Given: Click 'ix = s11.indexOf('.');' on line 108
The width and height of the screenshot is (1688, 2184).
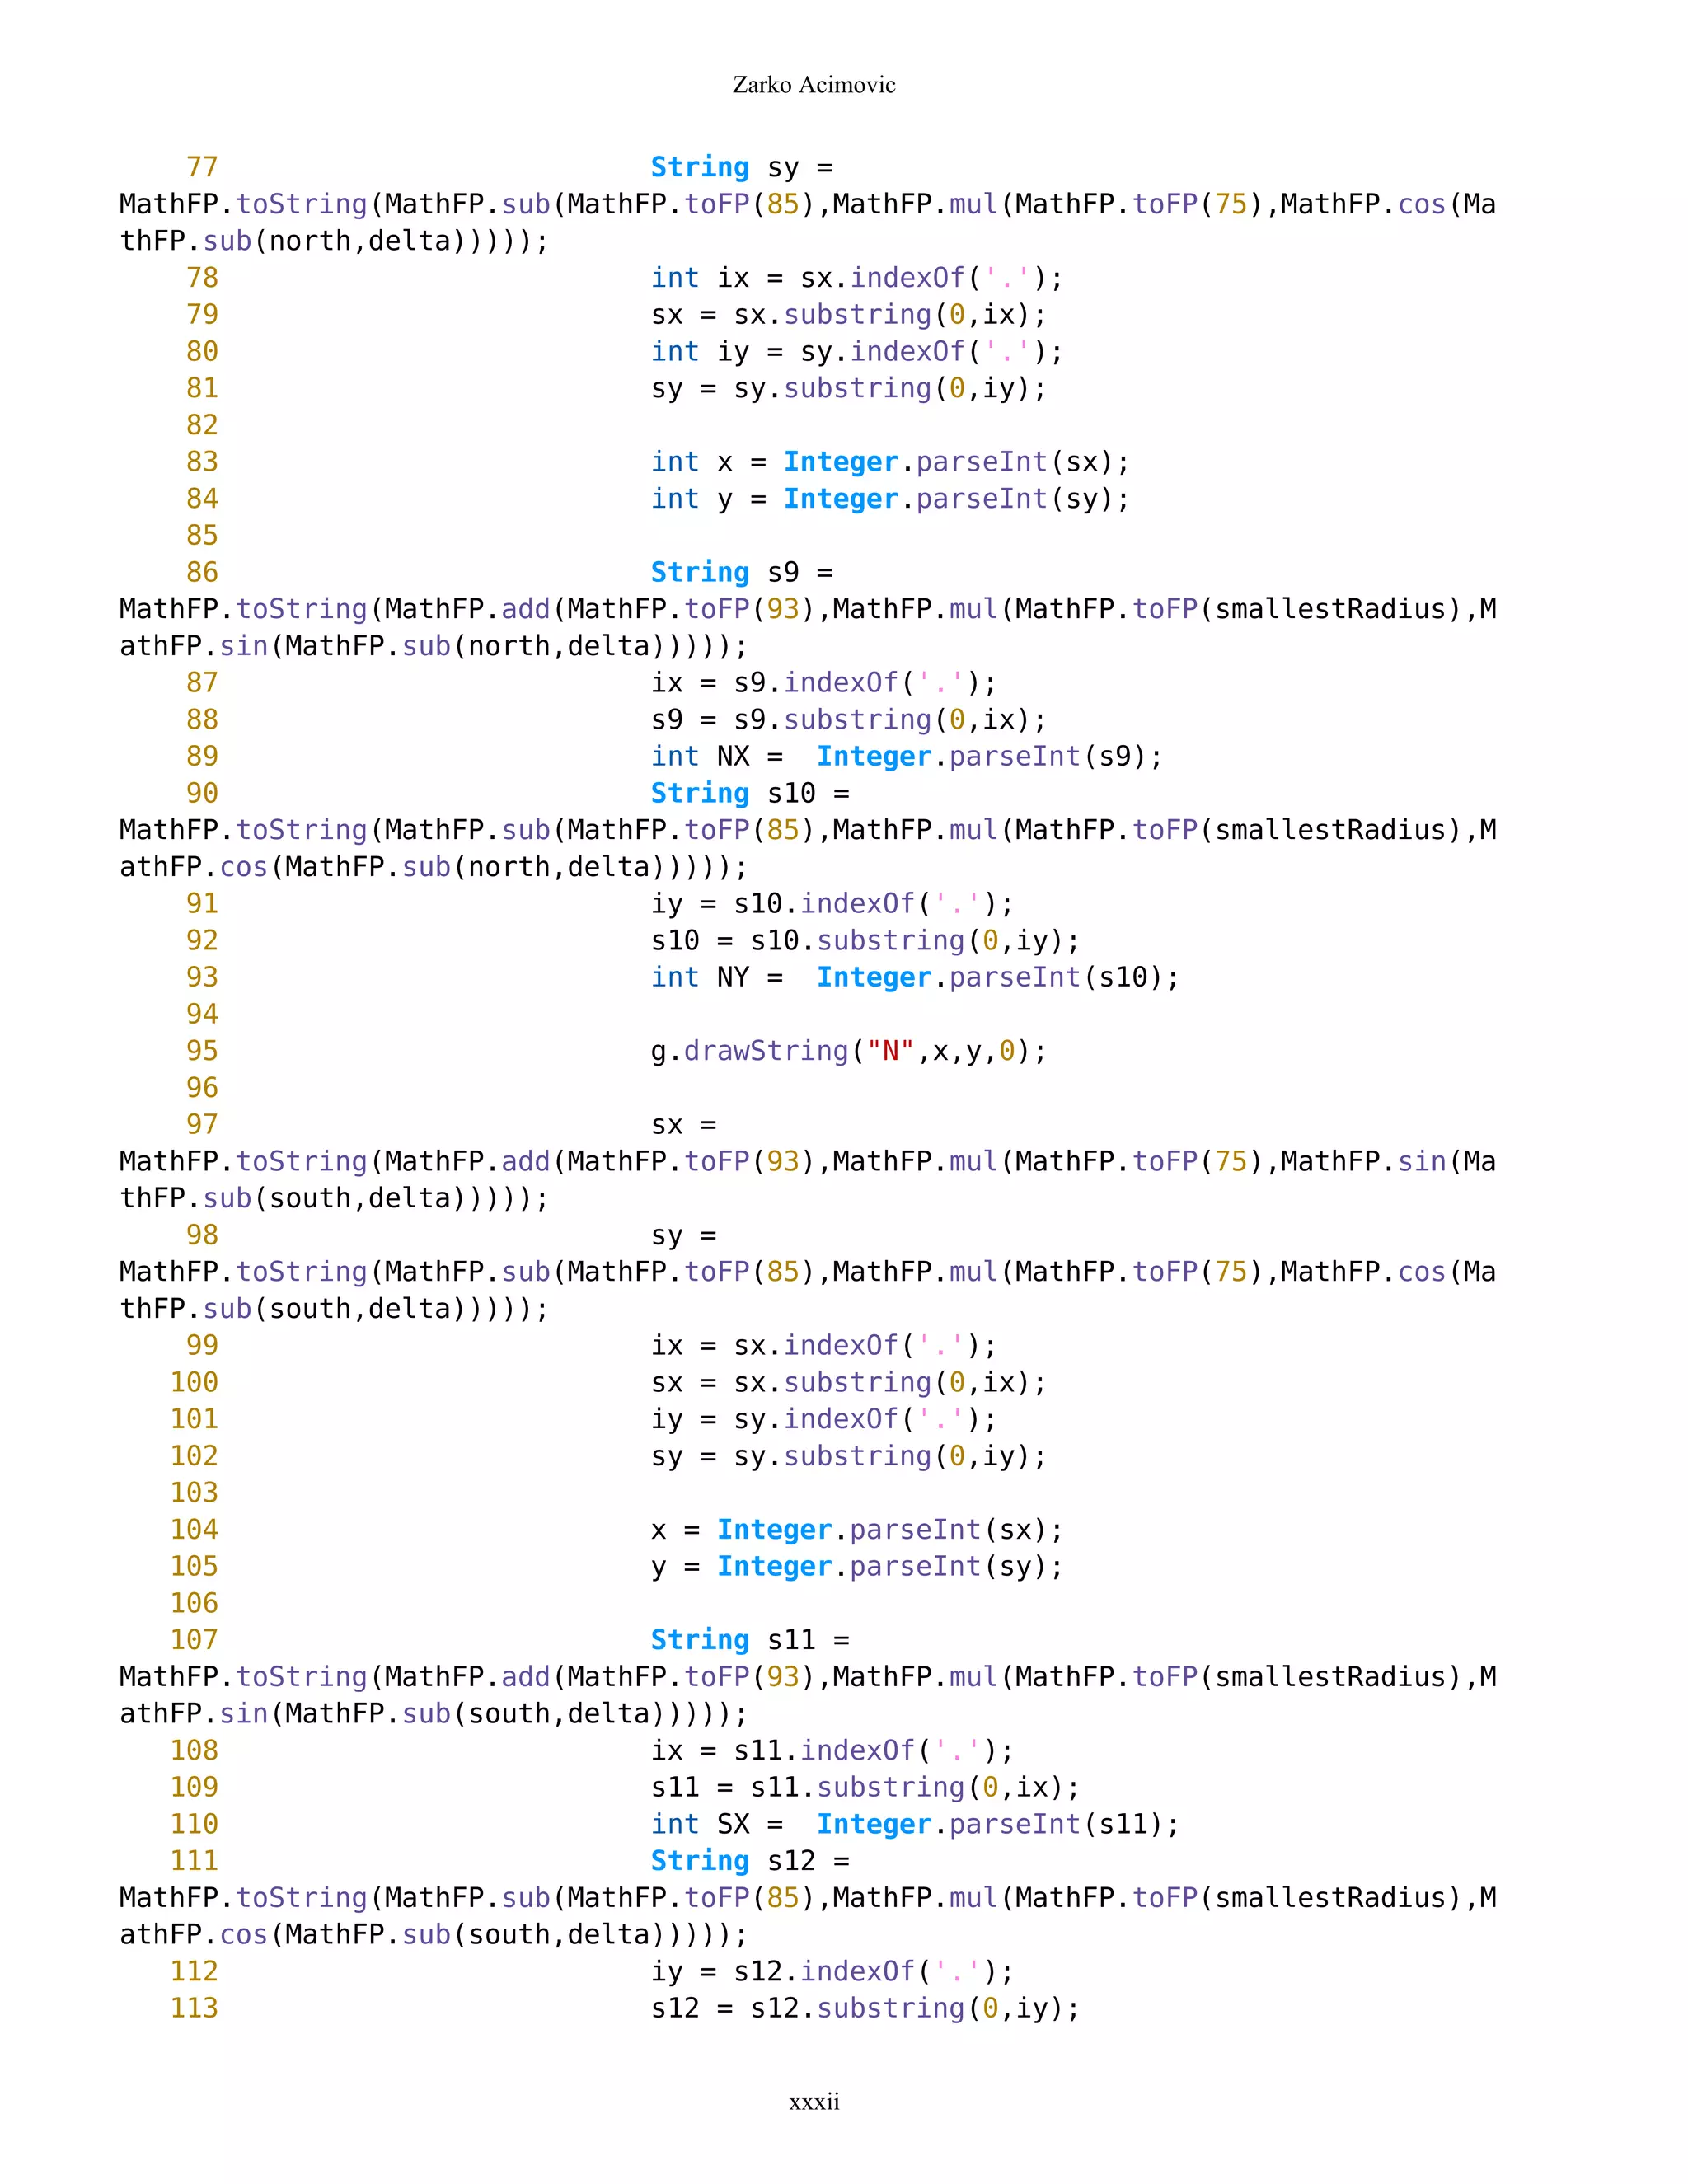Looking at the screenshot, I should (832, 1751).
